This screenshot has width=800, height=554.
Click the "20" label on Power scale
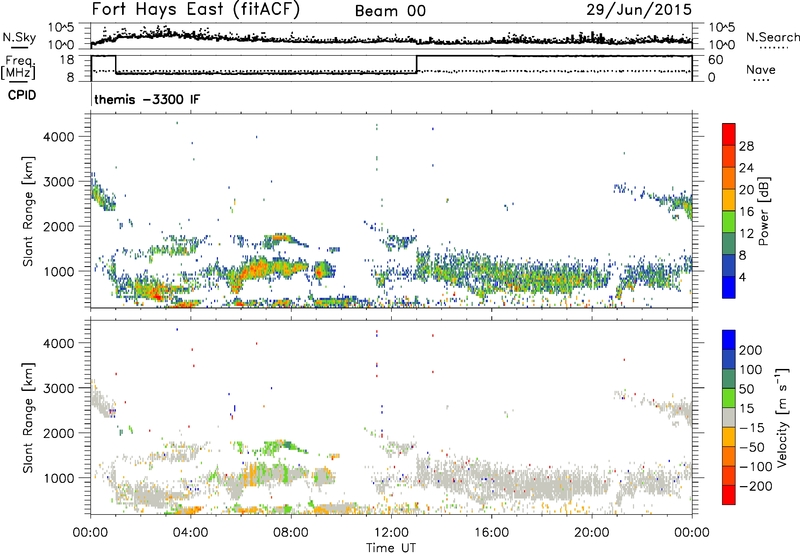746,190
